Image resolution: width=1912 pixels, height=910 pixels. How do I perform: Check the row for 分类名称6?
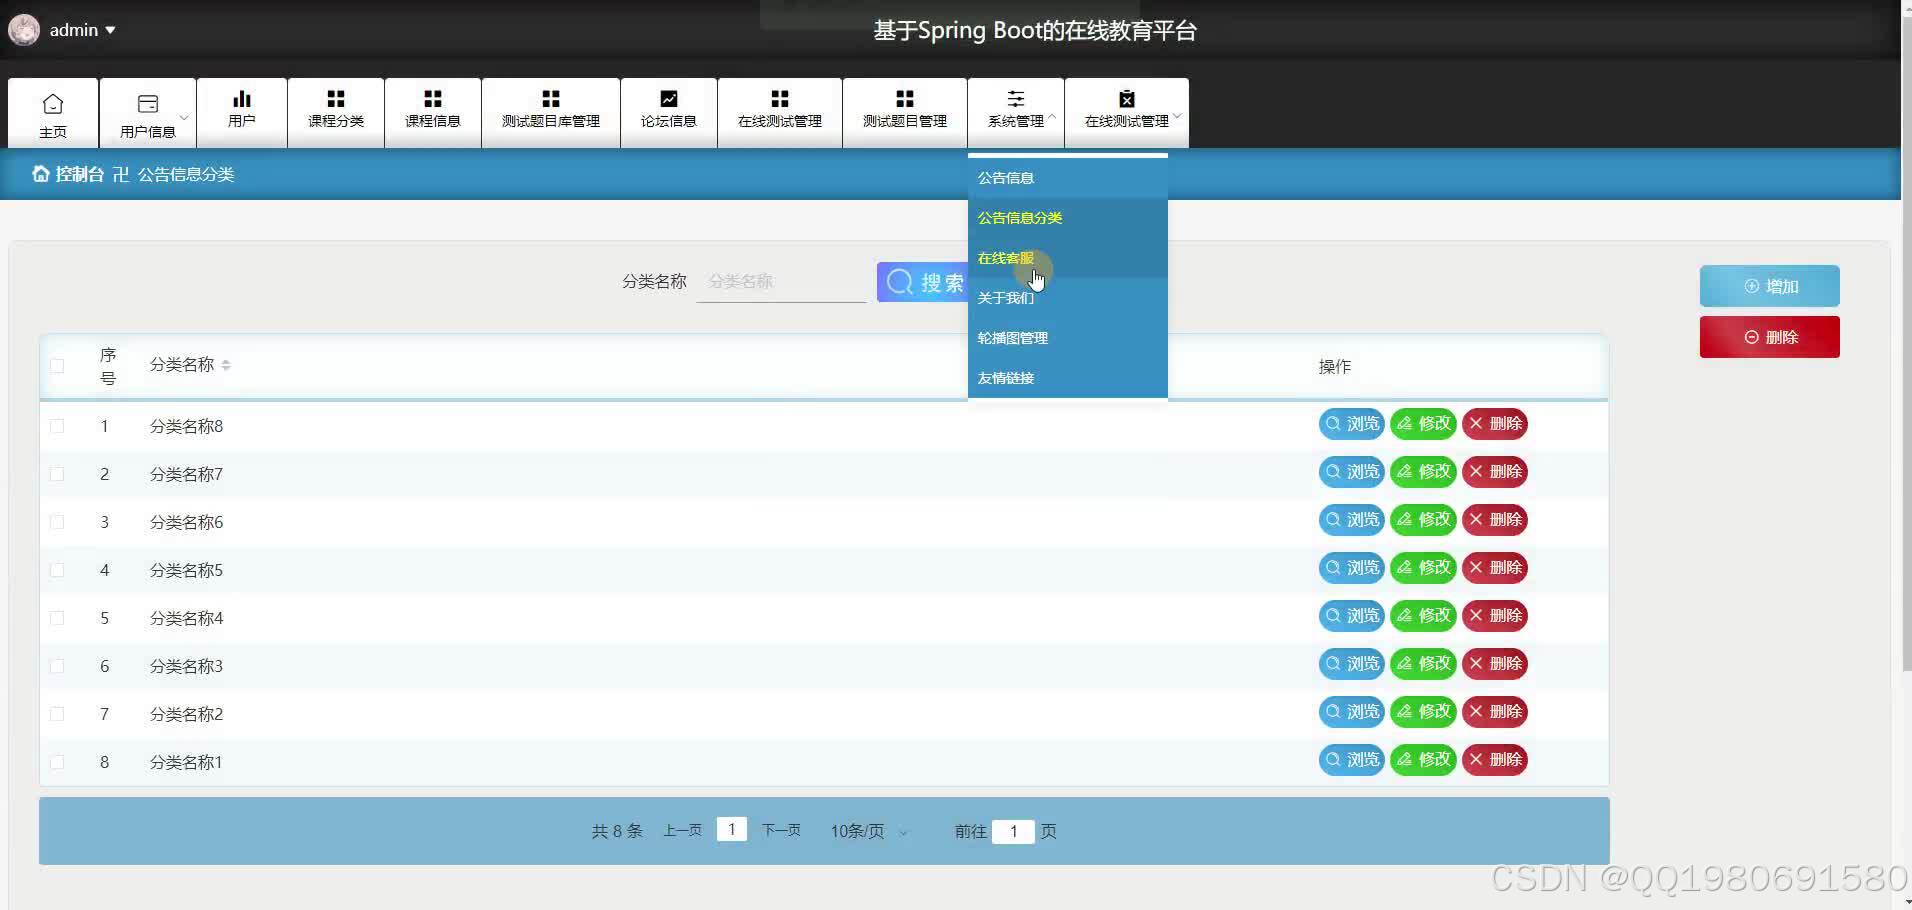(57, 522)
